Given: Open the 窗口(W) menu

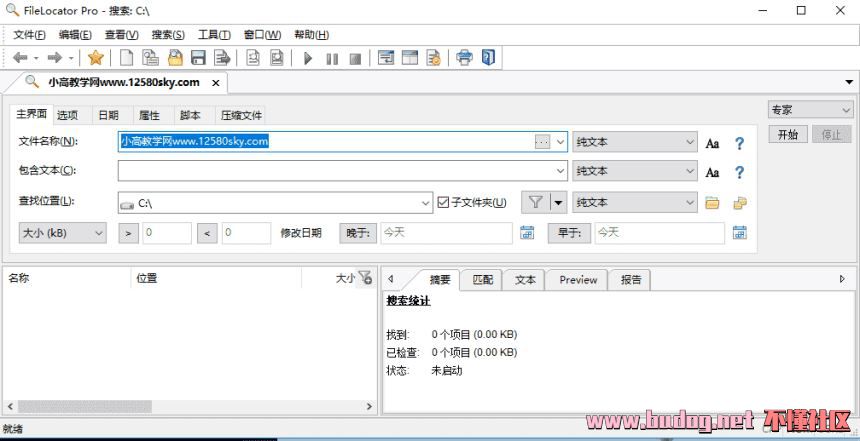Looking at the screenshot, I should (x=262, y=35).
